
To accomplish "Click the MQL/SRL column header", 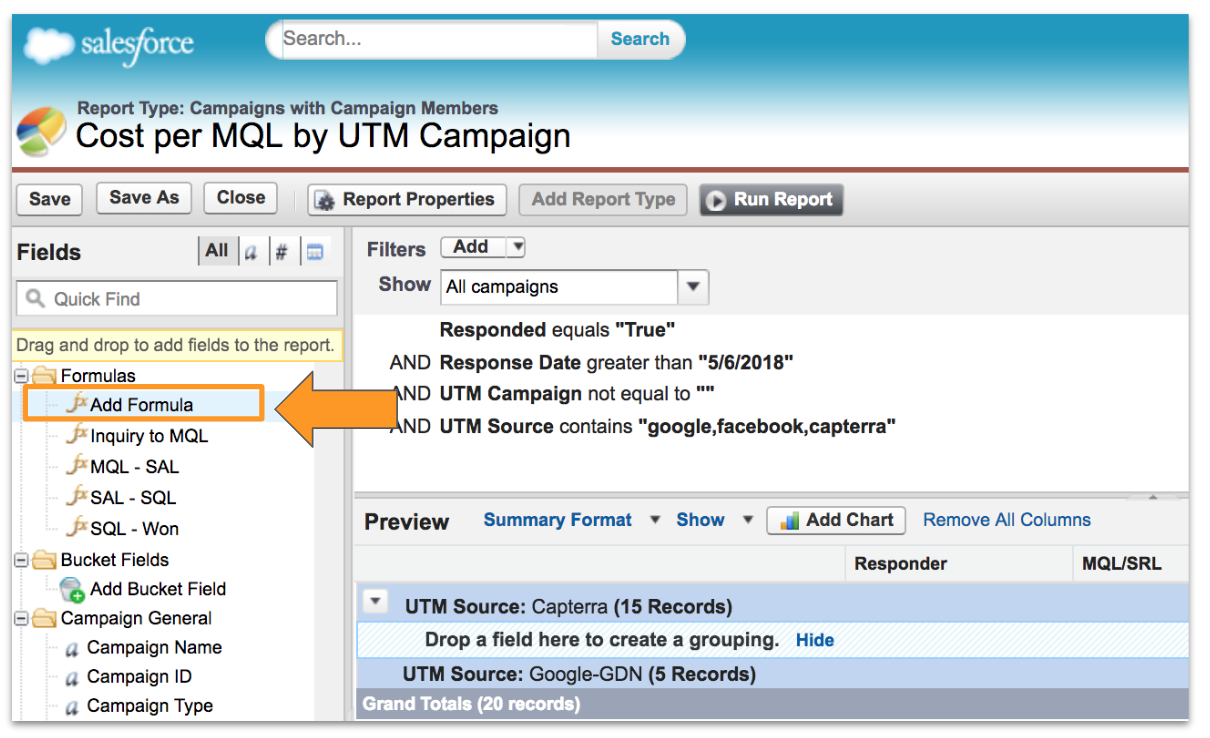I will (1130, 564).
